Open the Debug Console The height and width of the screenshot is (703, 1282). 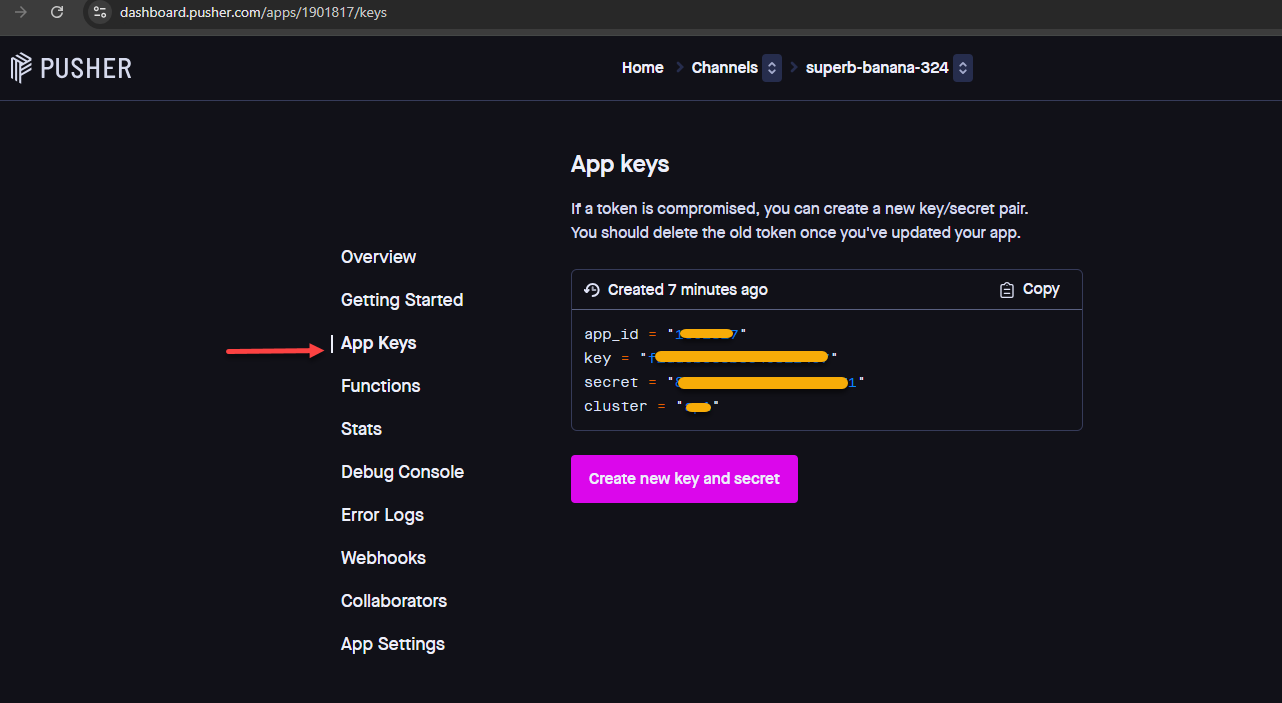(402, 472)
